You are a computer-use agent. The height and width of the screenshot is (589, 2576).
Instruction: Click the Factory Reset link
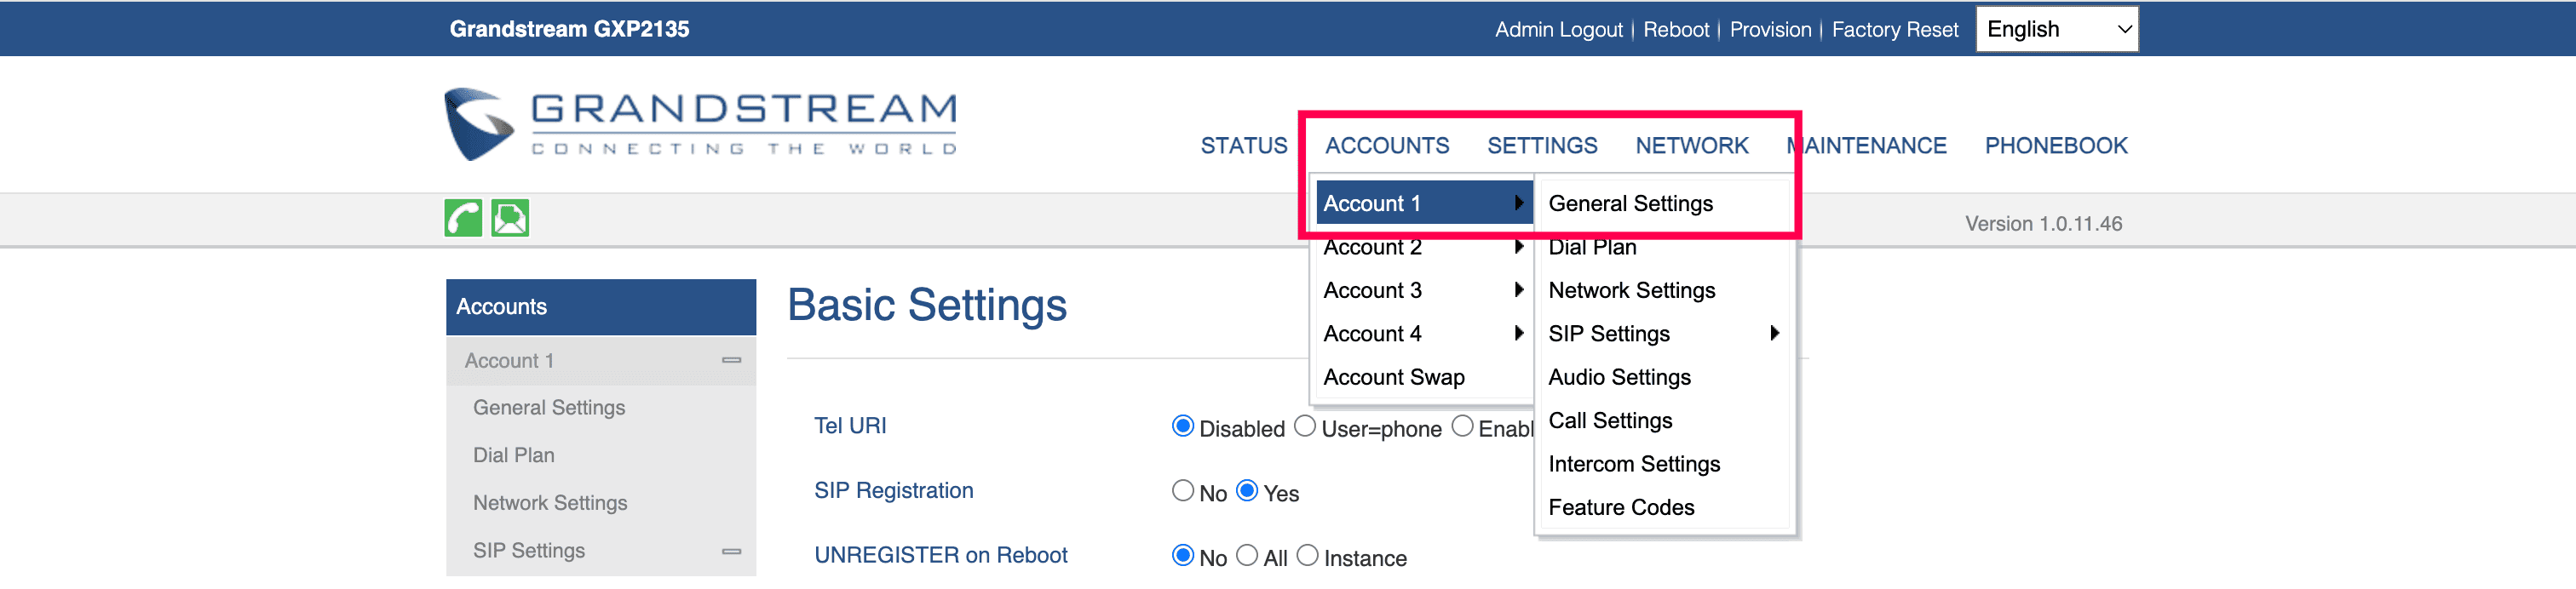pyautogui.click(x=1894, y=30)
